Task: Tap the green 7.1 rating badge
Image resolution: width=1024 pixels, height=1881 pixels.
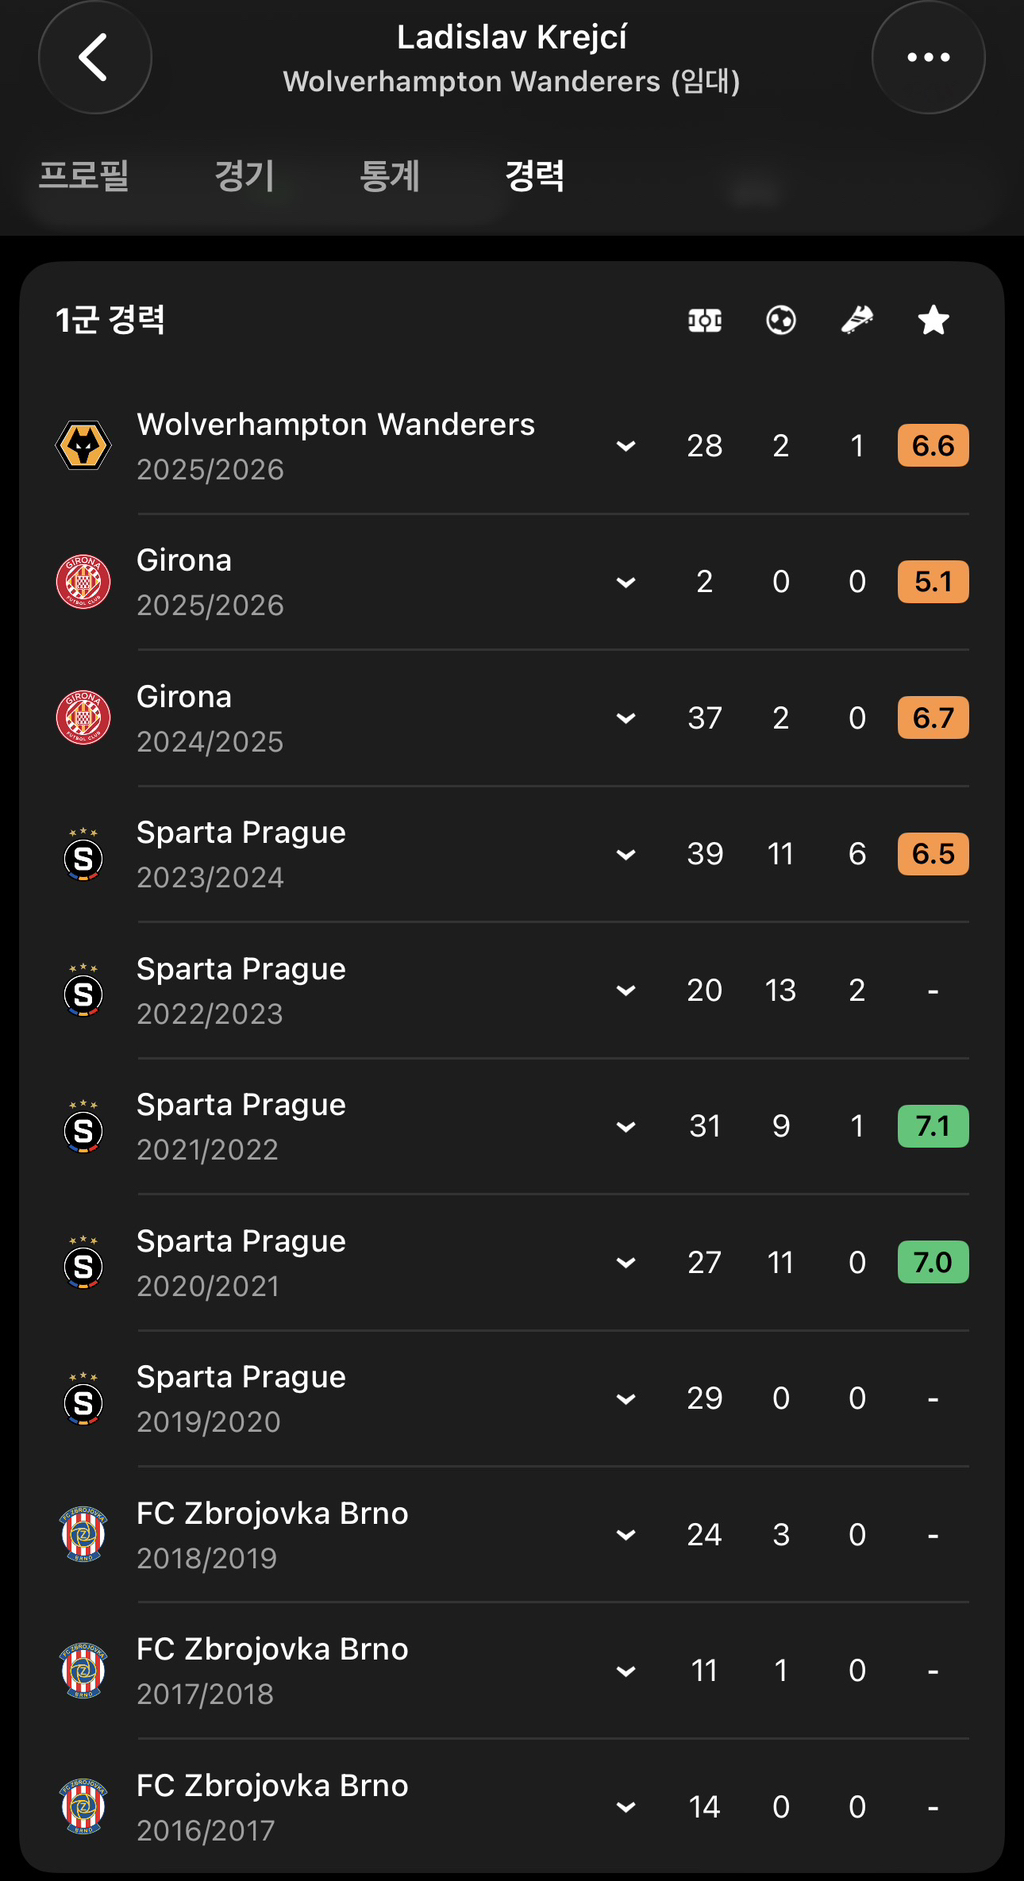Action: 933,1127
